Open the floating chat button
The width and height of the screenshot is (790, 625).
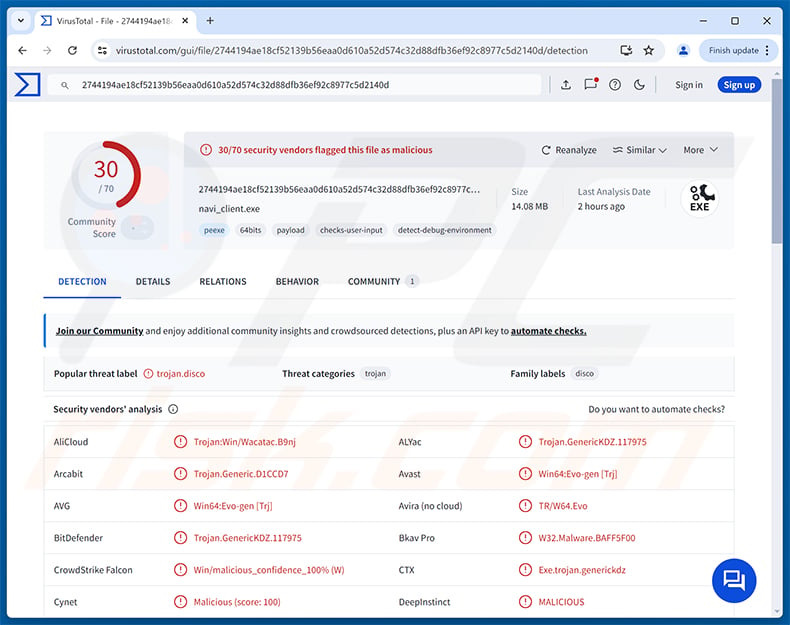tap(734, 580)
